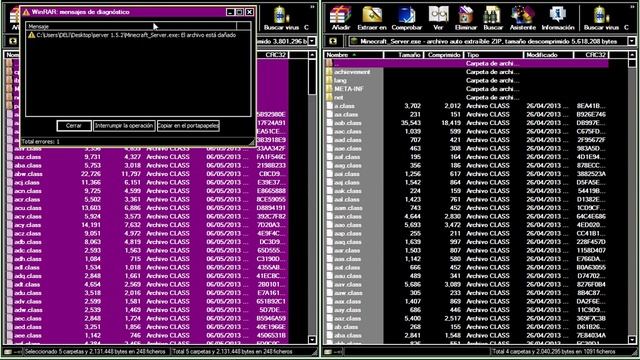Select aa.class in right window

click(x=346, y=114)
